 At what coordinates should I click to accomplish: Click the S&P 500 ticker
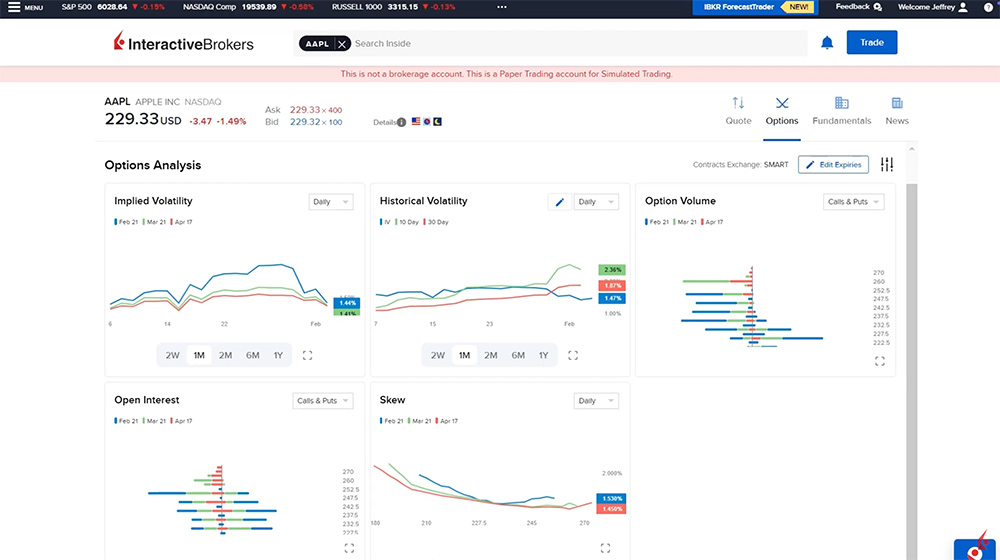pos(112,7)
